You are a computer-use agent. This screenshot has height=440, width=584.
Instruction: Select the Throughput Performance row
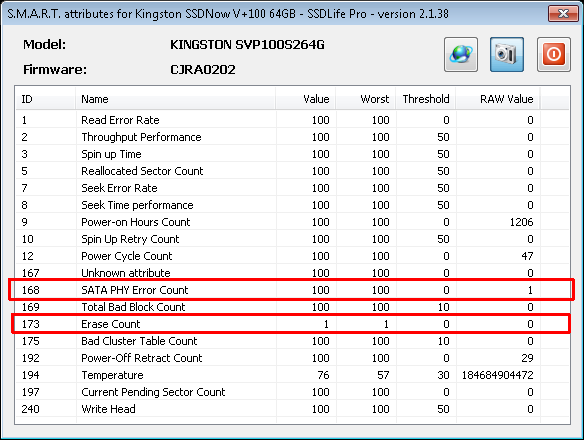292,137
